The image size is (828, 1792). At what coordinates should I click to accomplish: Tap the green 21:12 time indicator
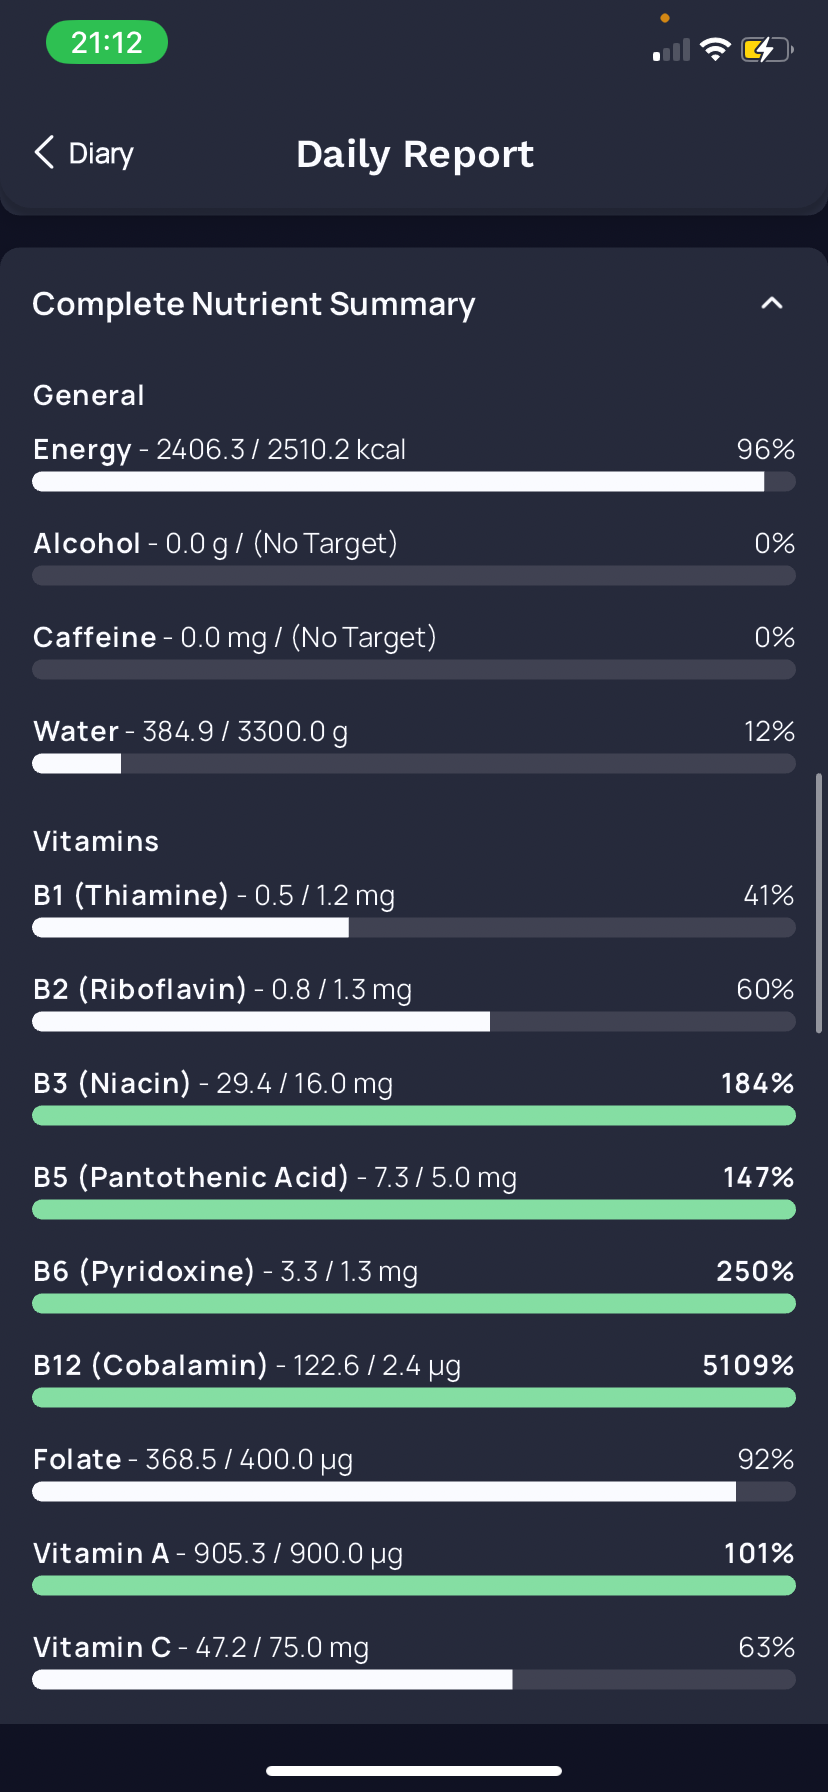(x=107, y=43)
